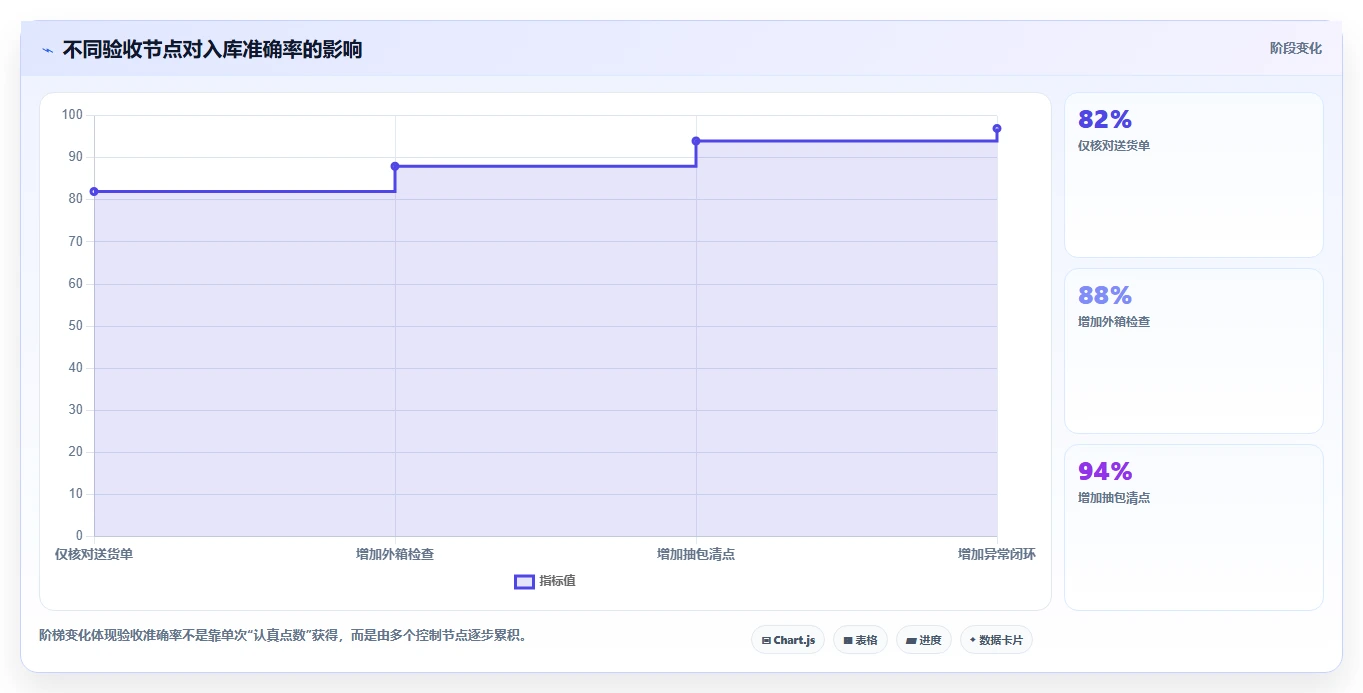1363x693 pixels.
Task: Click the description text starting with 阶梯变化体现验收准确率
Action: tap(283, 635)
